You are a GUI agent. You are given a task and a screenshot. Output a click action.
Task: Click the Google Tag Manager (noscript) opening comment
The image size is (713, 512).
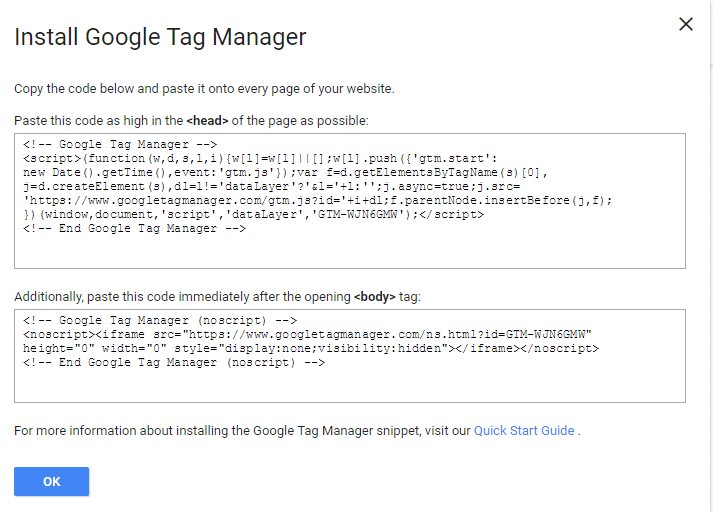160,321
